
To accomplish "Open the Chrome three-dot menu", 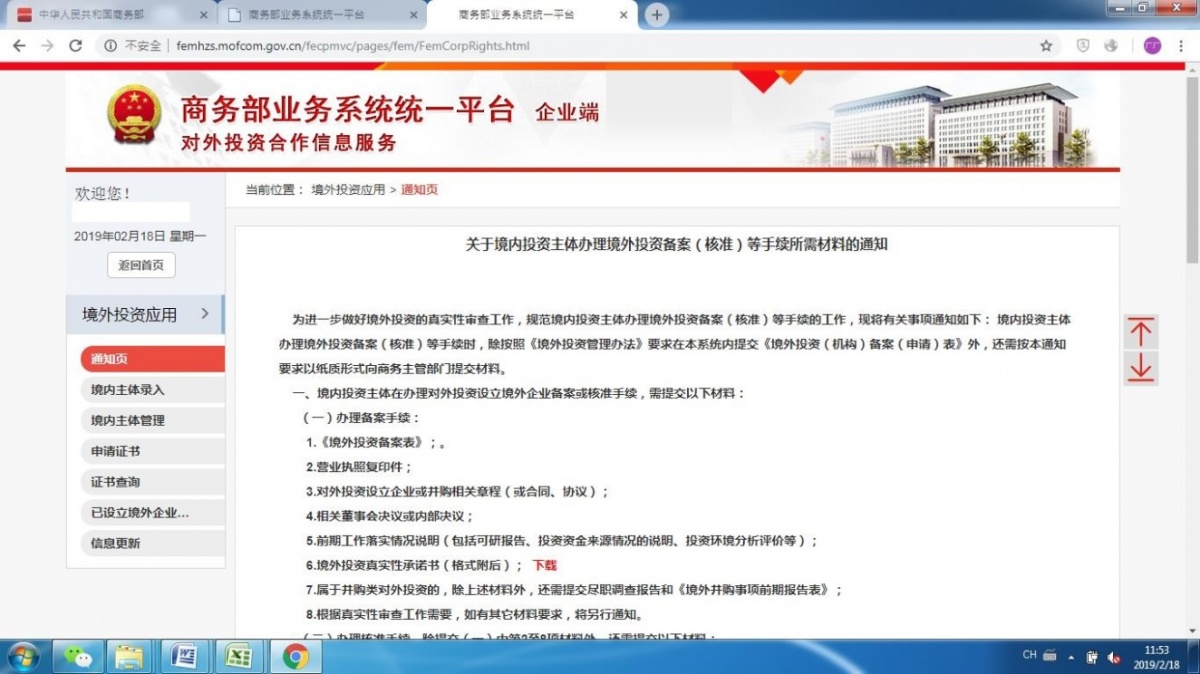I will 1180,46.
